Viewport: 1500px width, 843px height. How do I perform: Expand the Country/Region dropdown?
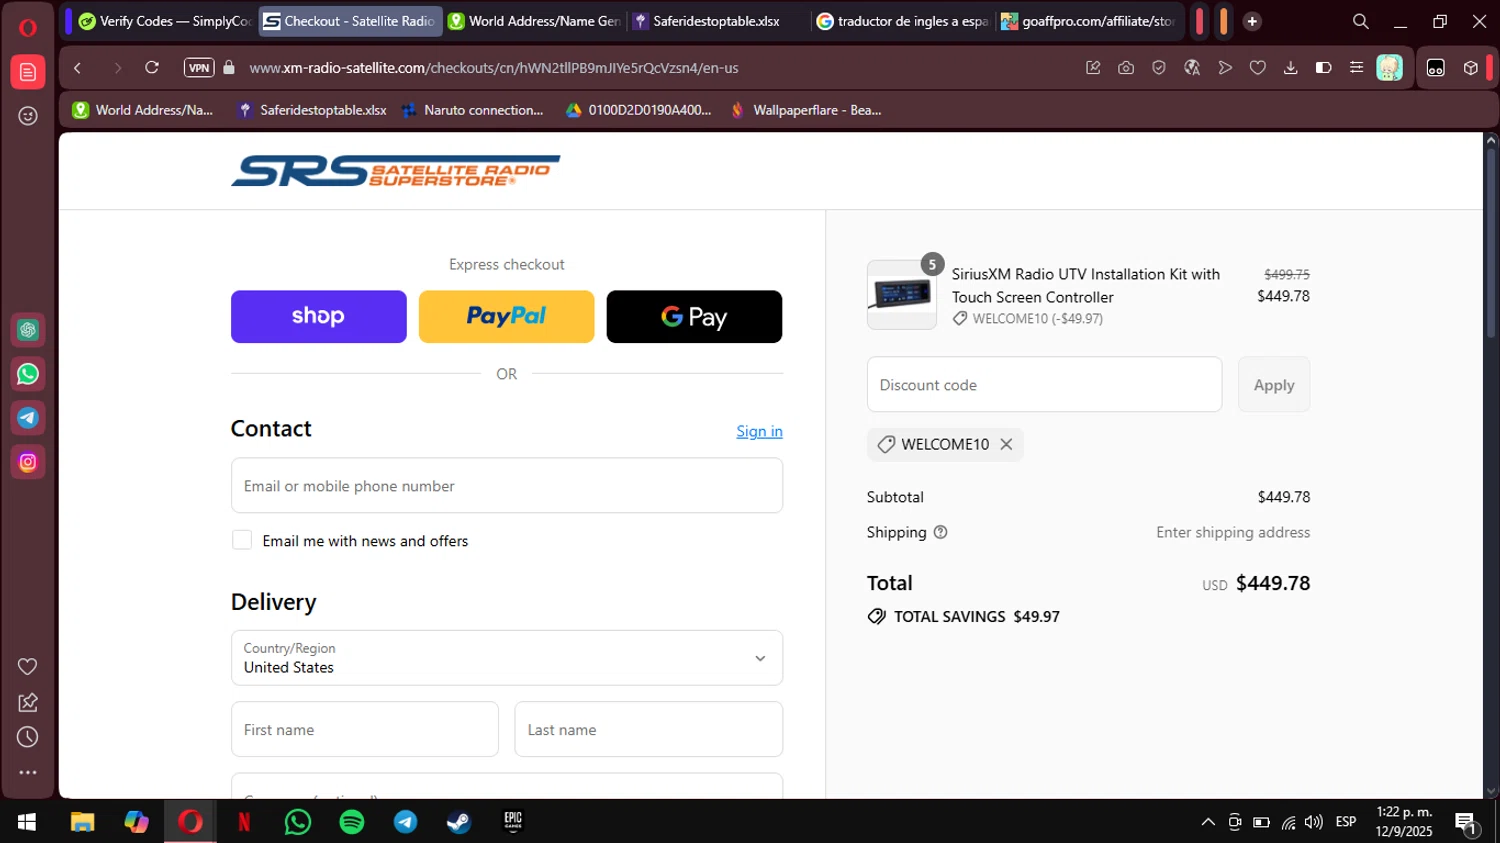(x=507, y=658)
